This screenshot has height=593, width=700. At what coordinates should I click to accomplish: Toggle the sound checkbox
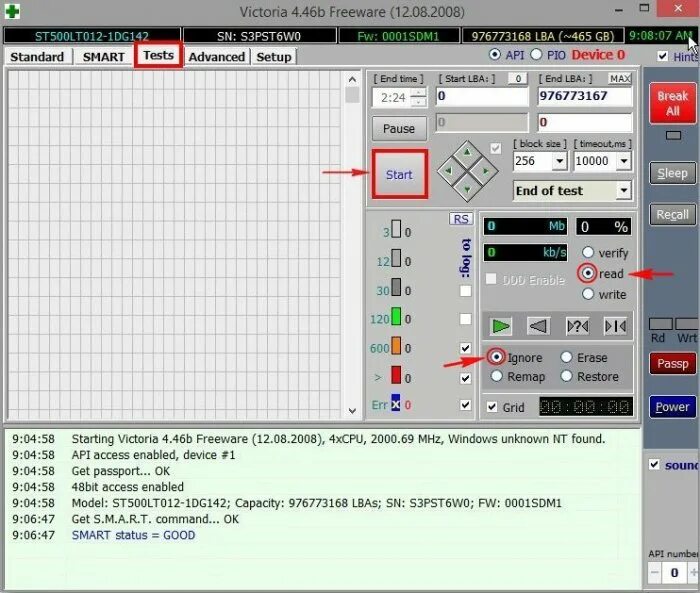654,464
